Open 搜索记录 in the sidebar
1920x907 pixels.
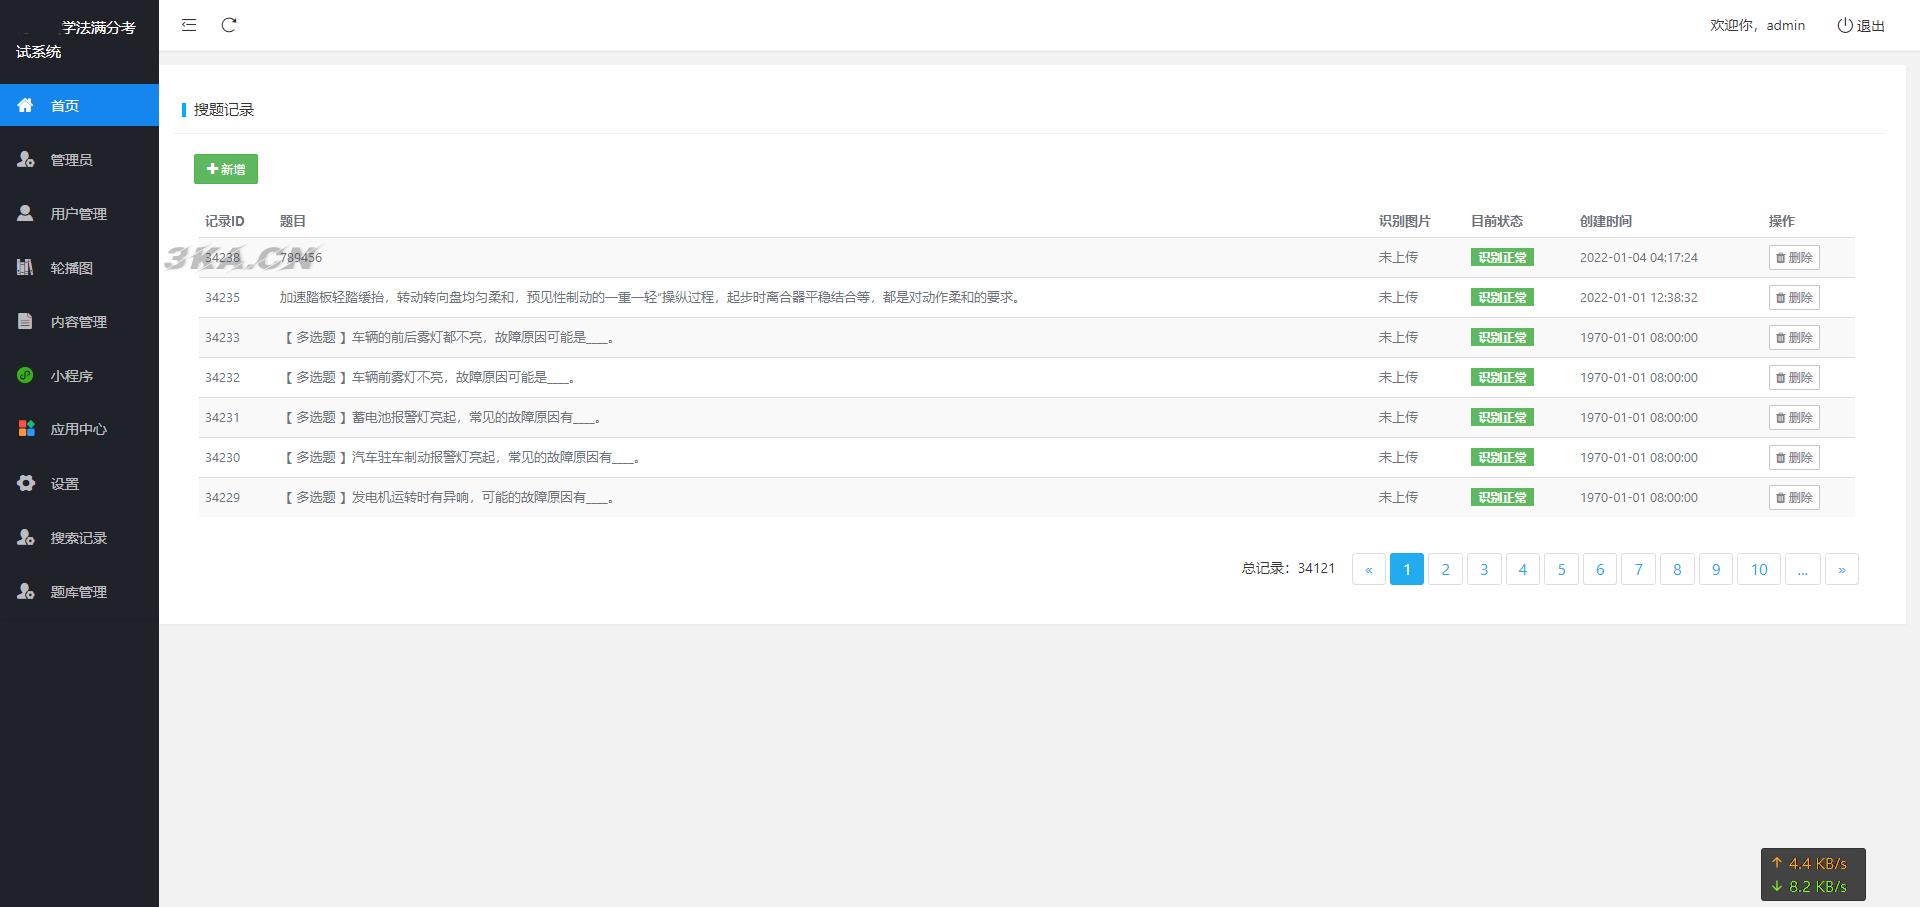(78, 538)
